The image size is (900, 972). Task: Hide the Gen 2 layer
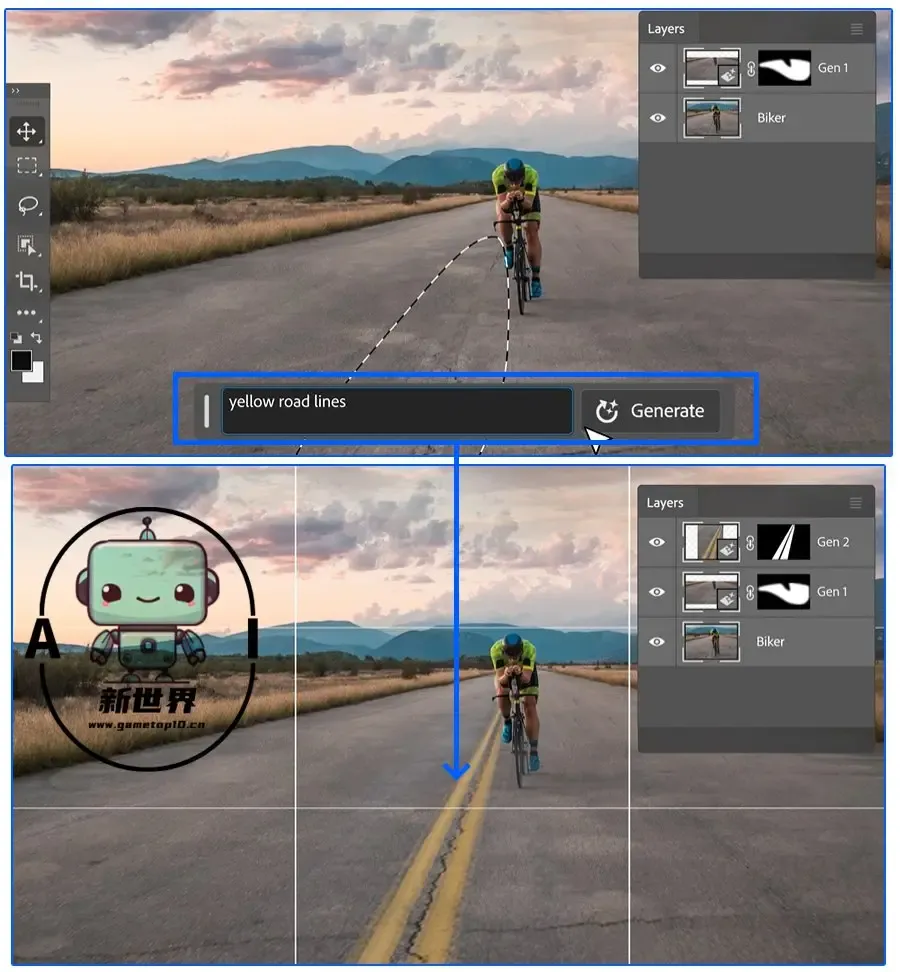coord(656,542)
